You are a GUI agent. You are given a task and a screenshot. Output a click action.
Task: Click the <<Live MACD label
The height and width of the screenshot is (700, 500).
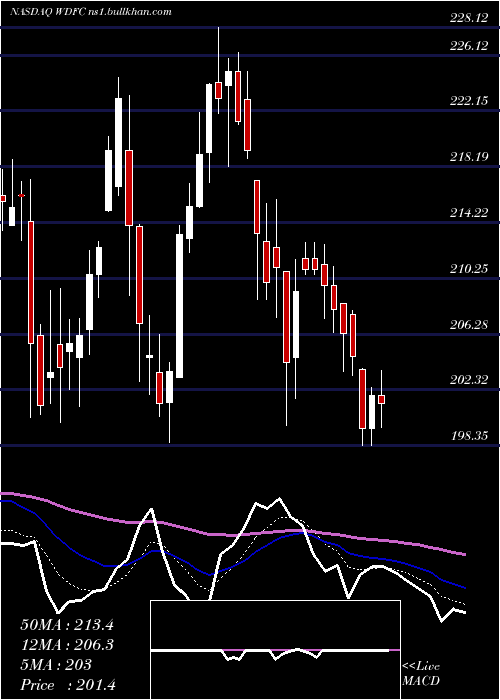tap(421, 674)
